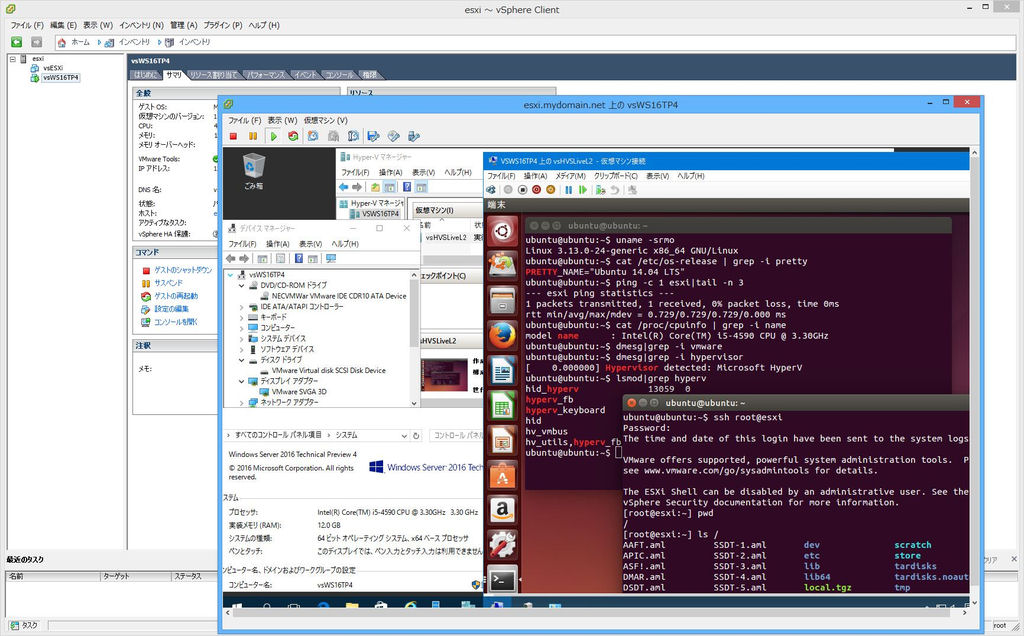This screenshot has height=636, width=1024.
Task: Collapse the DVD/CD-ROM ドライブ node in Device Manager
Action: coord(242,285)
